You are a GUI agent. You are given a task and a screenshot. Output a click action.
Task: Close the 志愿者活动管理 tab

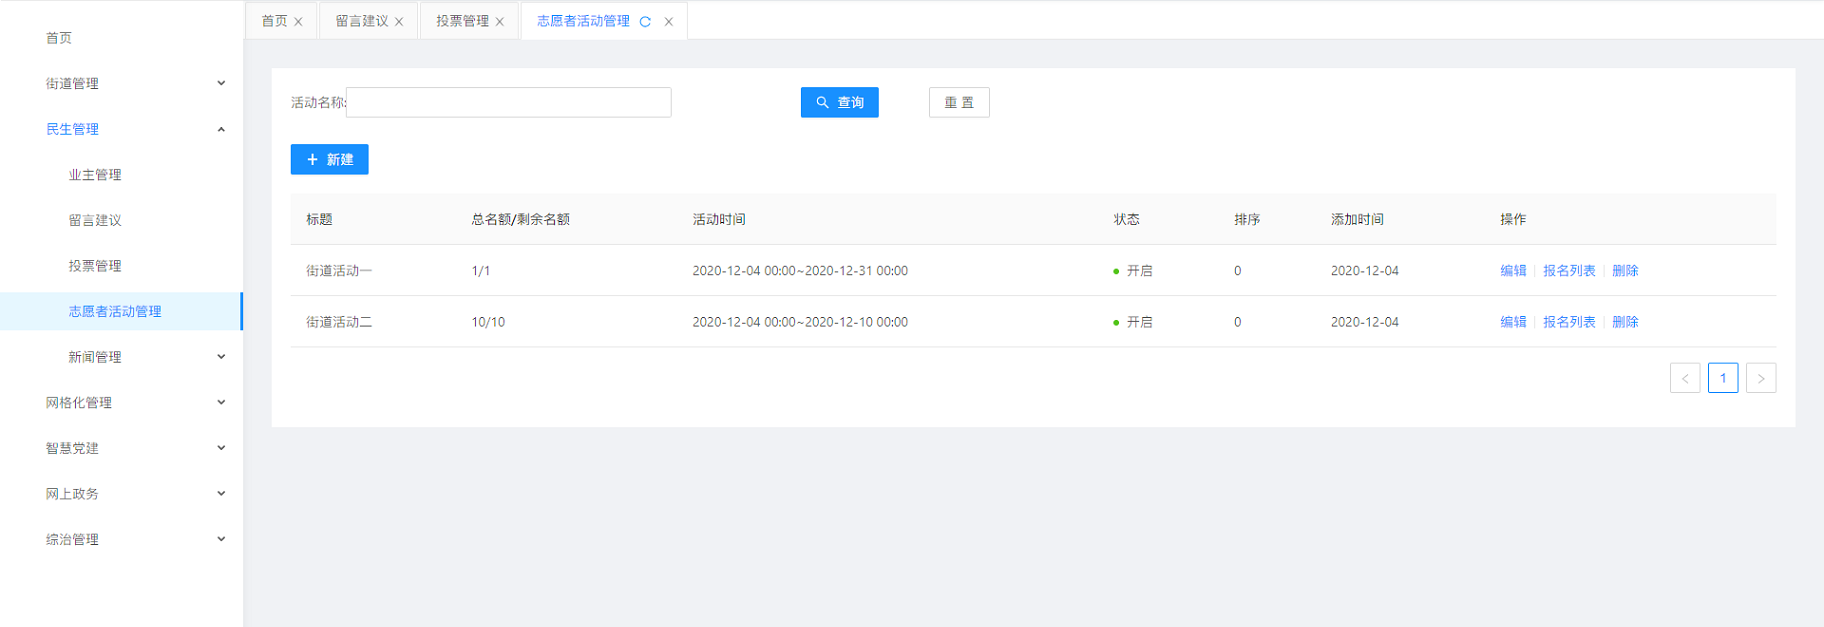(669, 21)
